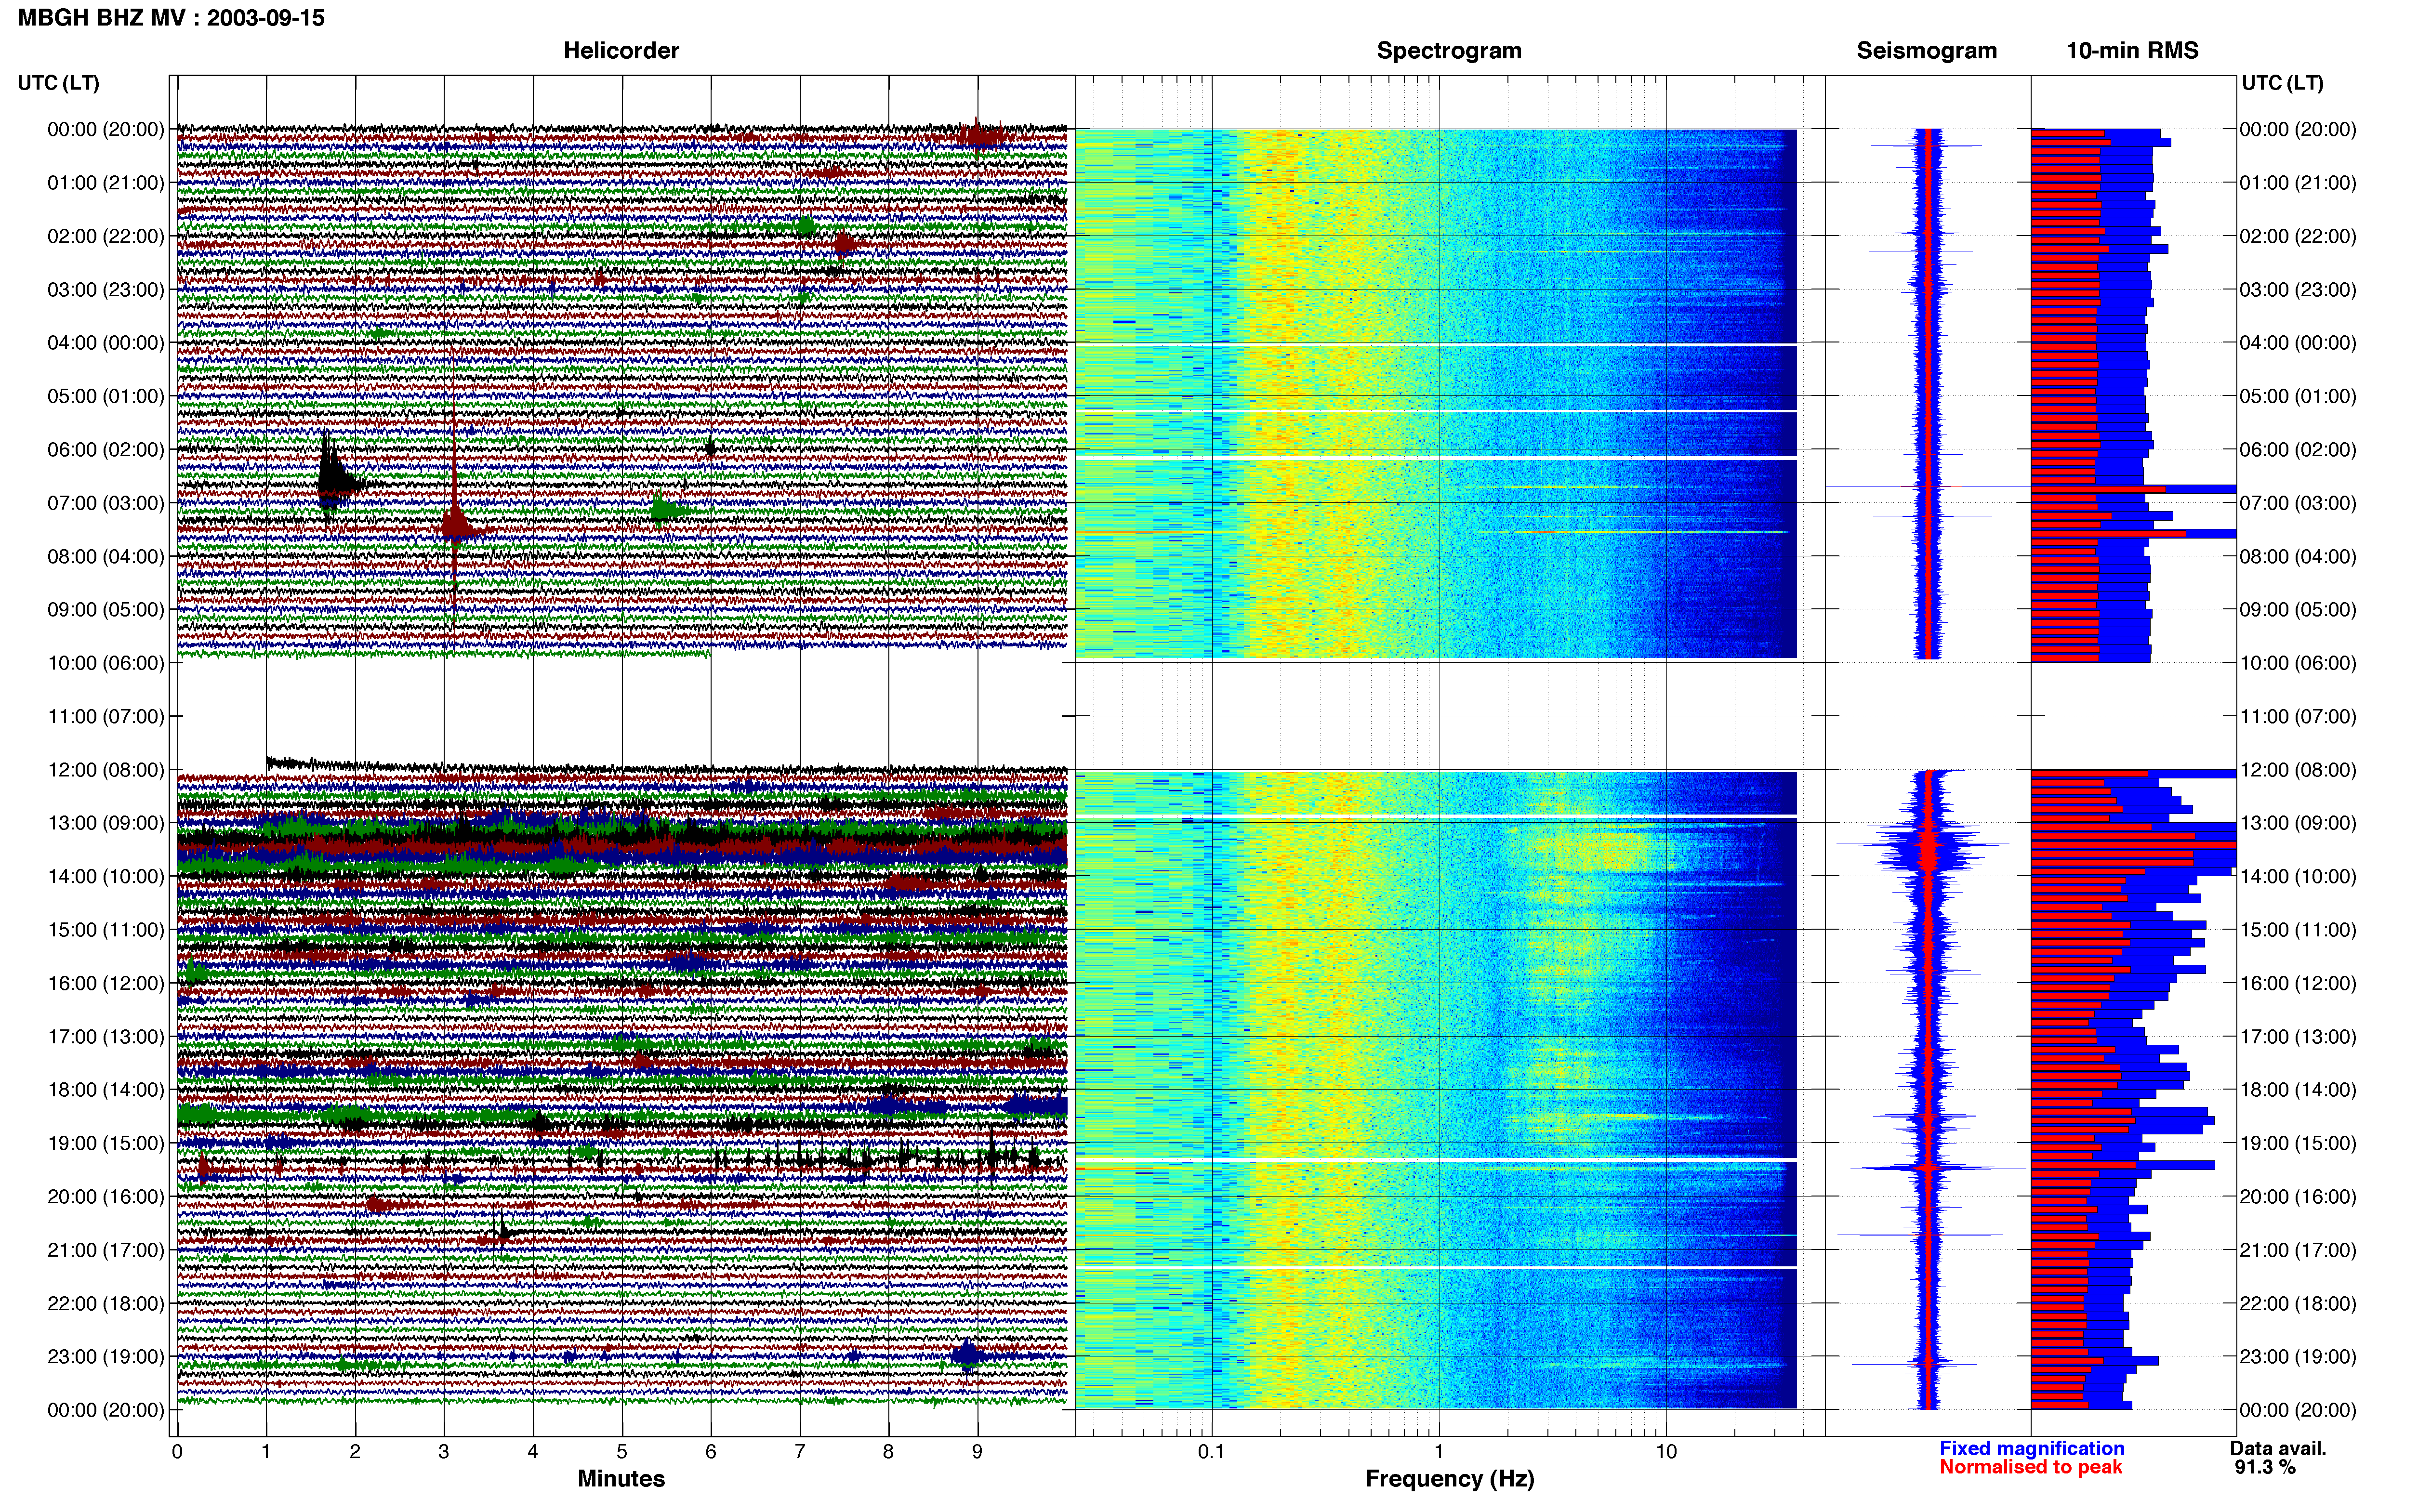Click the green event burst near 07:10
The image size is (2418, 1512).
tap(663, 510)
